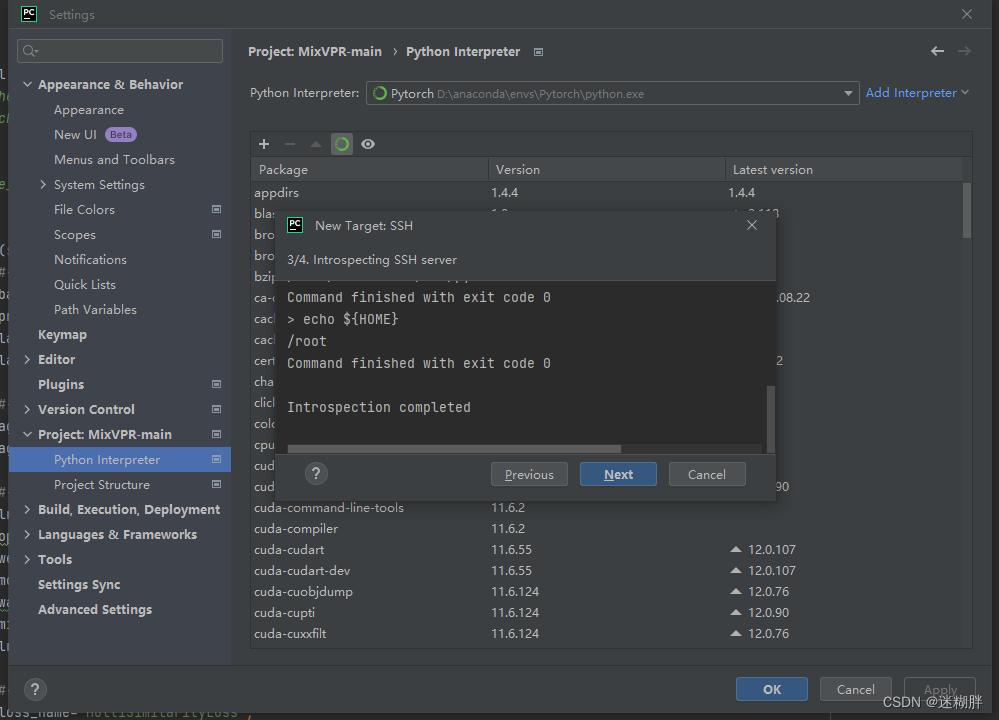Open Menus and Toolbars settings
Viewport: 999px width, 720px height.
point(114,159)
